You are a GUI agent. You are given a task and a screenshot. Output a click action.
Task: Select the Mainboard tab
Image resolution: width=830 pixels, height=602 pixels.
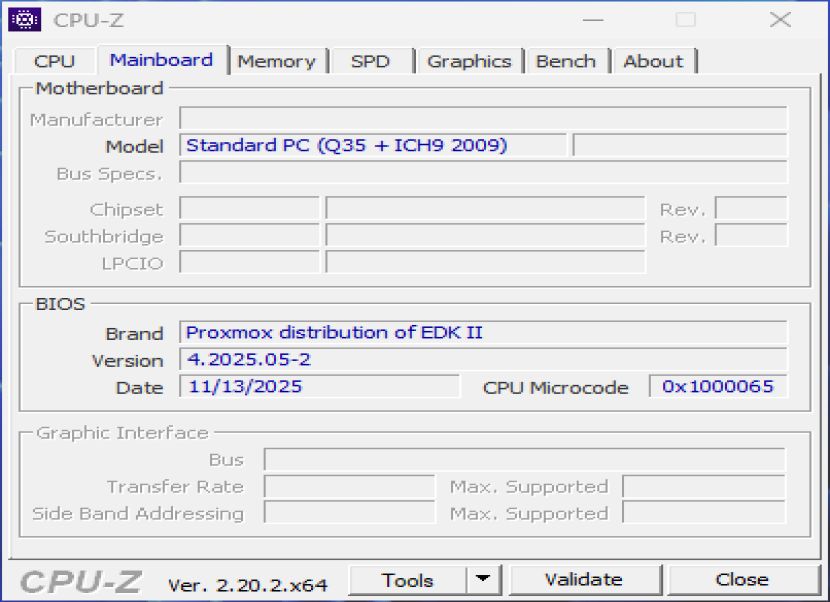coord(162,59)
